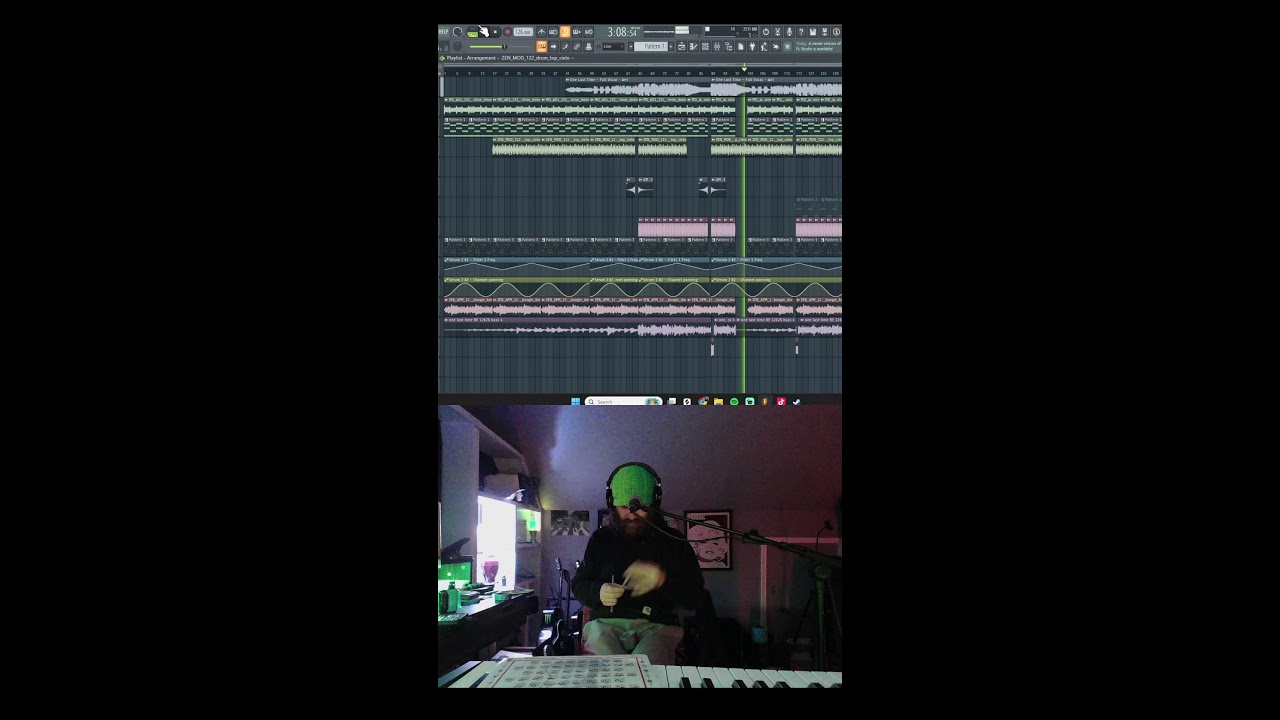Click the undo history circular arrow icon
The image size is (1280, 720).
click(x=766, y=32)
